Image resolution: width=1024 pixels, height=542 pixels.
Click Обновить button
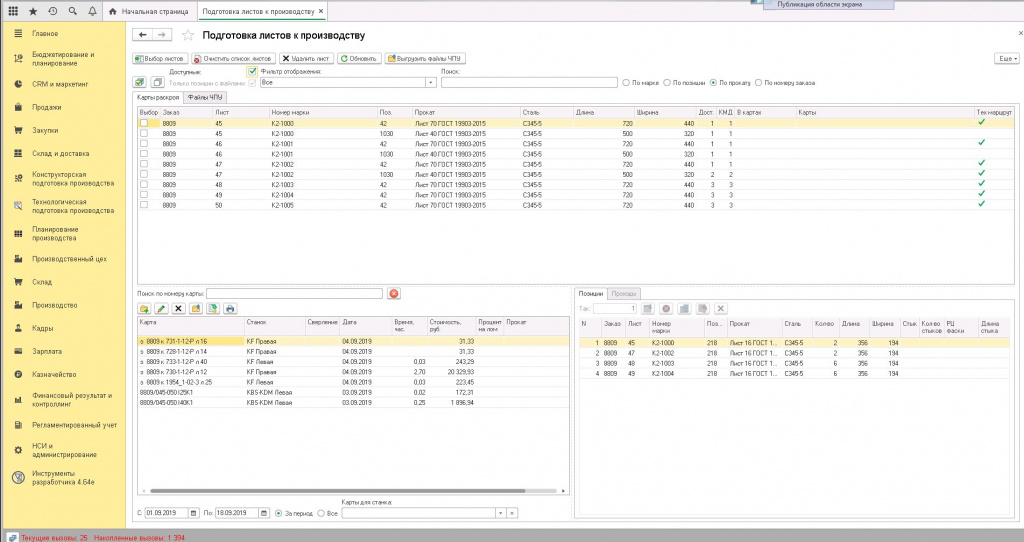pos(359,58)
